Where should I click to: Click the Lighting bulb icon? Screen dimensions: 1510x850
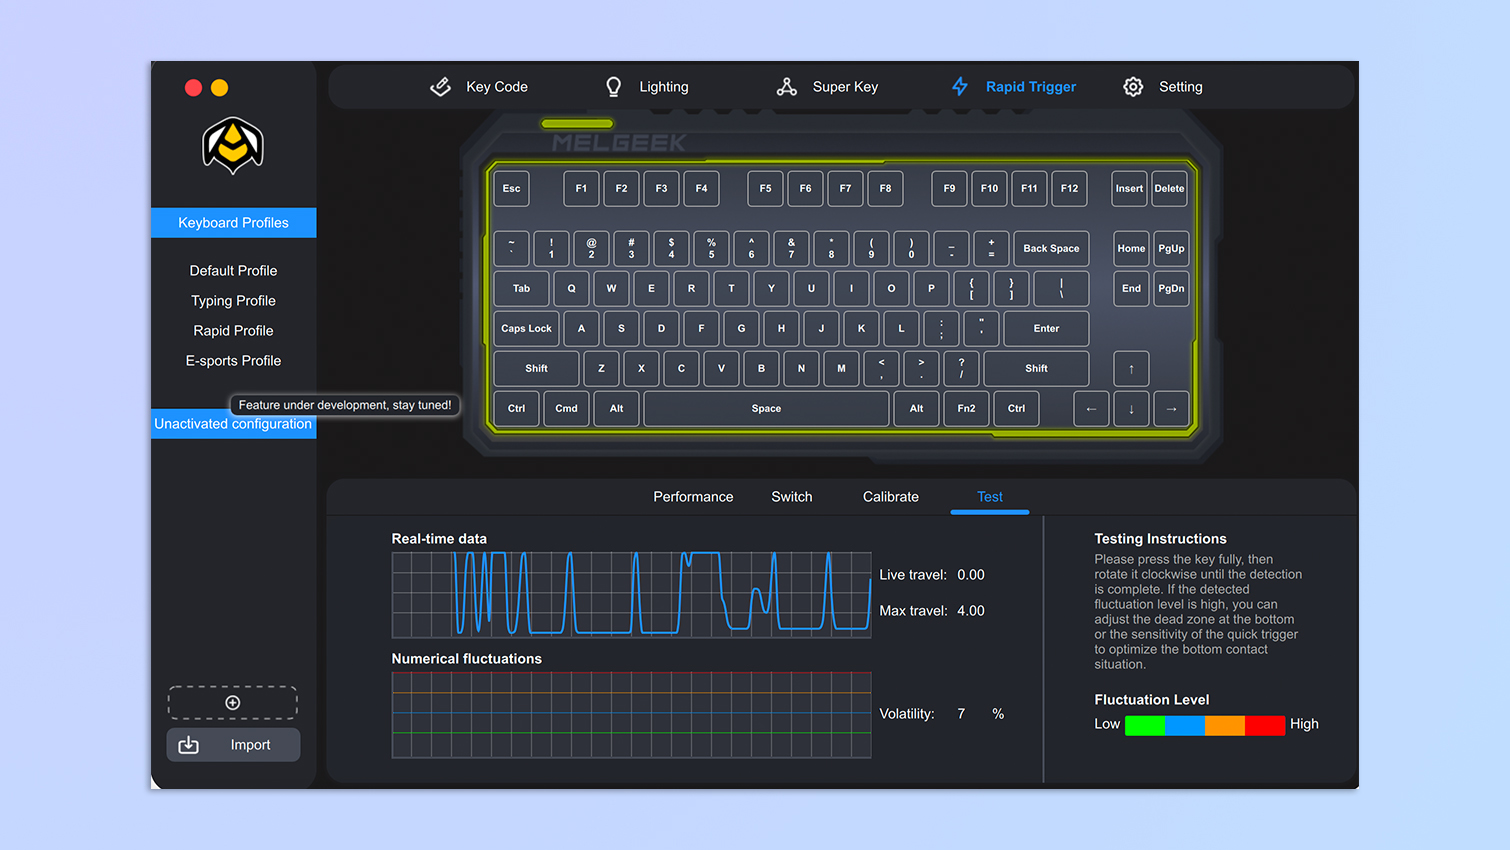click(x=614, y=87)
